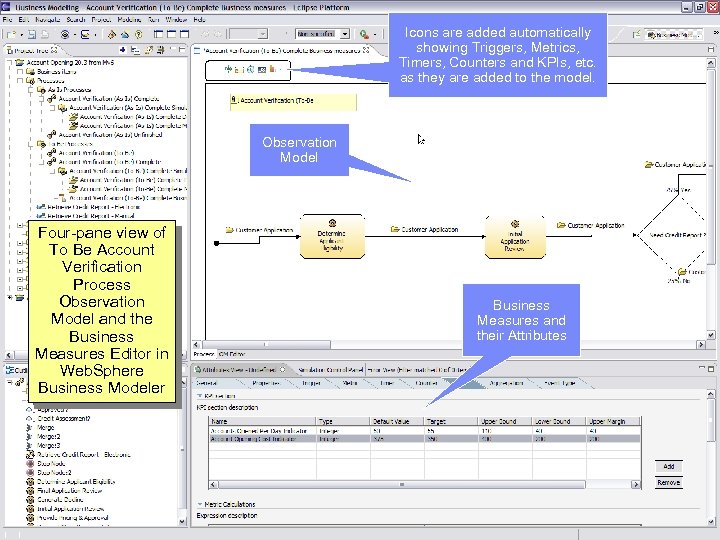Click the diagram vertical scrollbar down arrow
The image size is (720, 540).
point(711,335)
